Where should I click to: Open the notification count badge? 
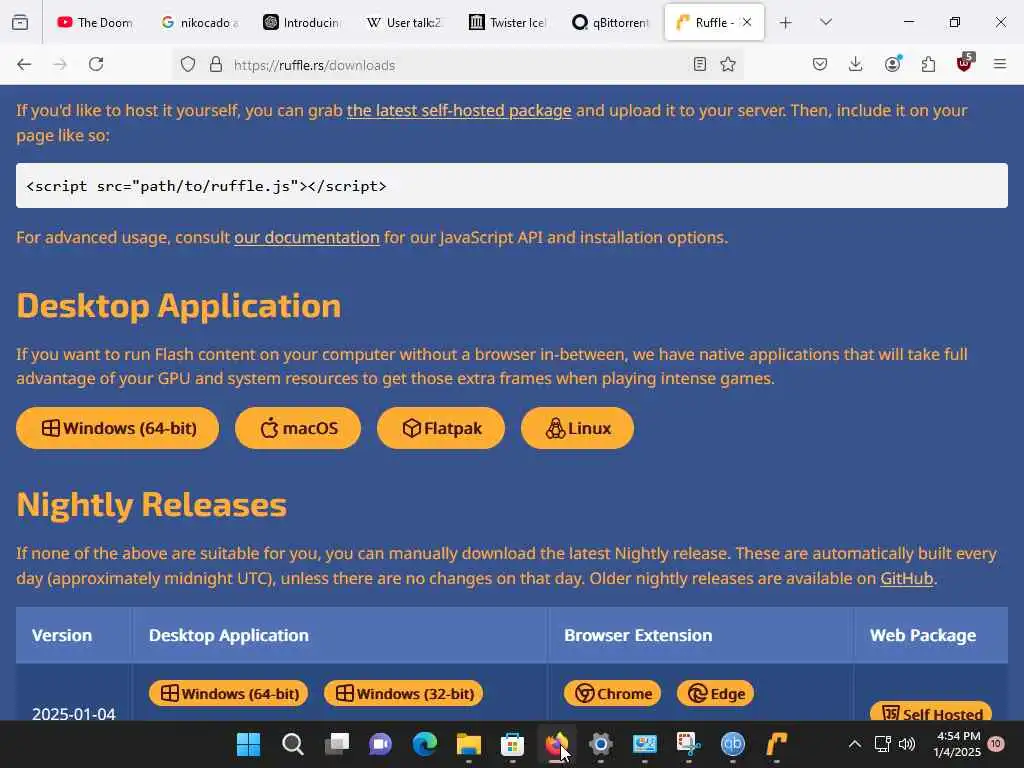(996, 744)
